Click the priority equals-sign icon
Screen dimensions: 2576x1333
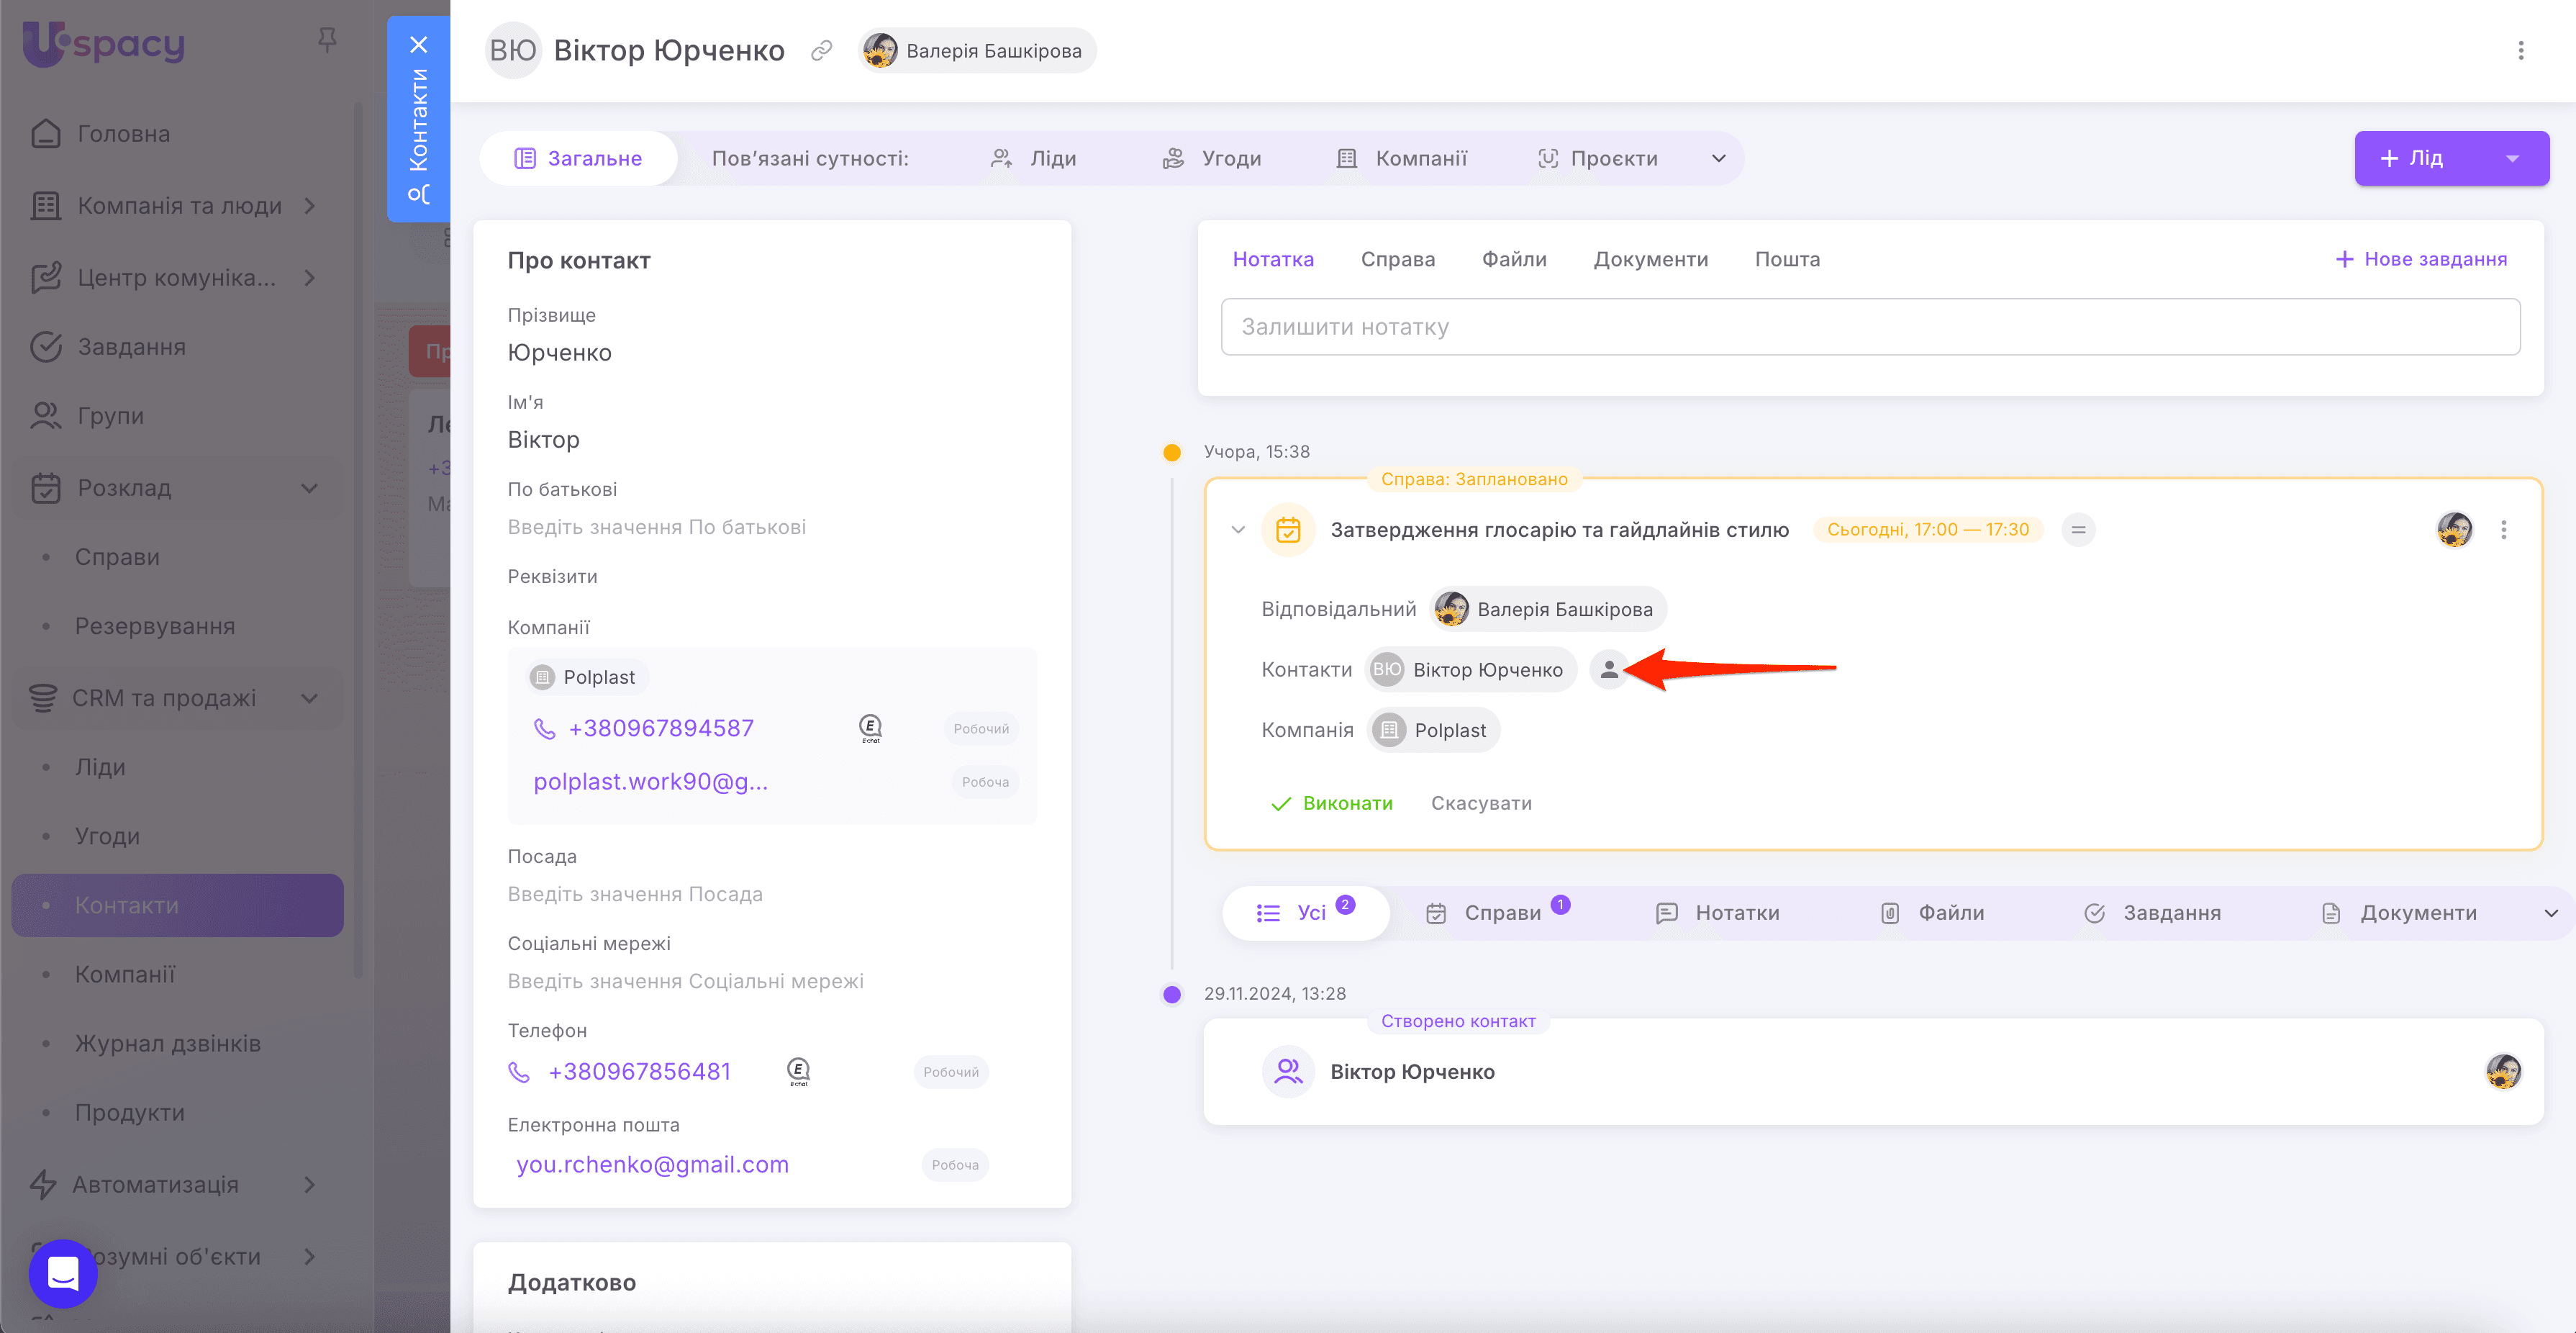point(2078,529)
